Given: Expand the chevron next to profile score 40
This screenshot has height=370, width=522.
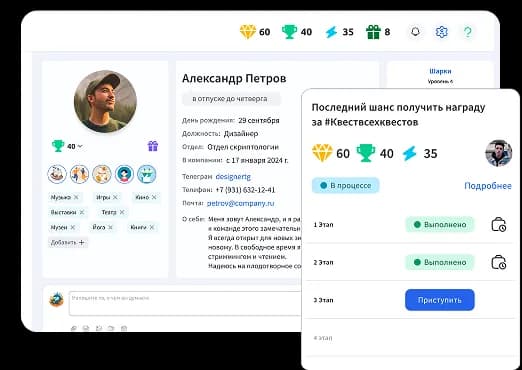Looking at the screenshot, I should coord(80,146).
